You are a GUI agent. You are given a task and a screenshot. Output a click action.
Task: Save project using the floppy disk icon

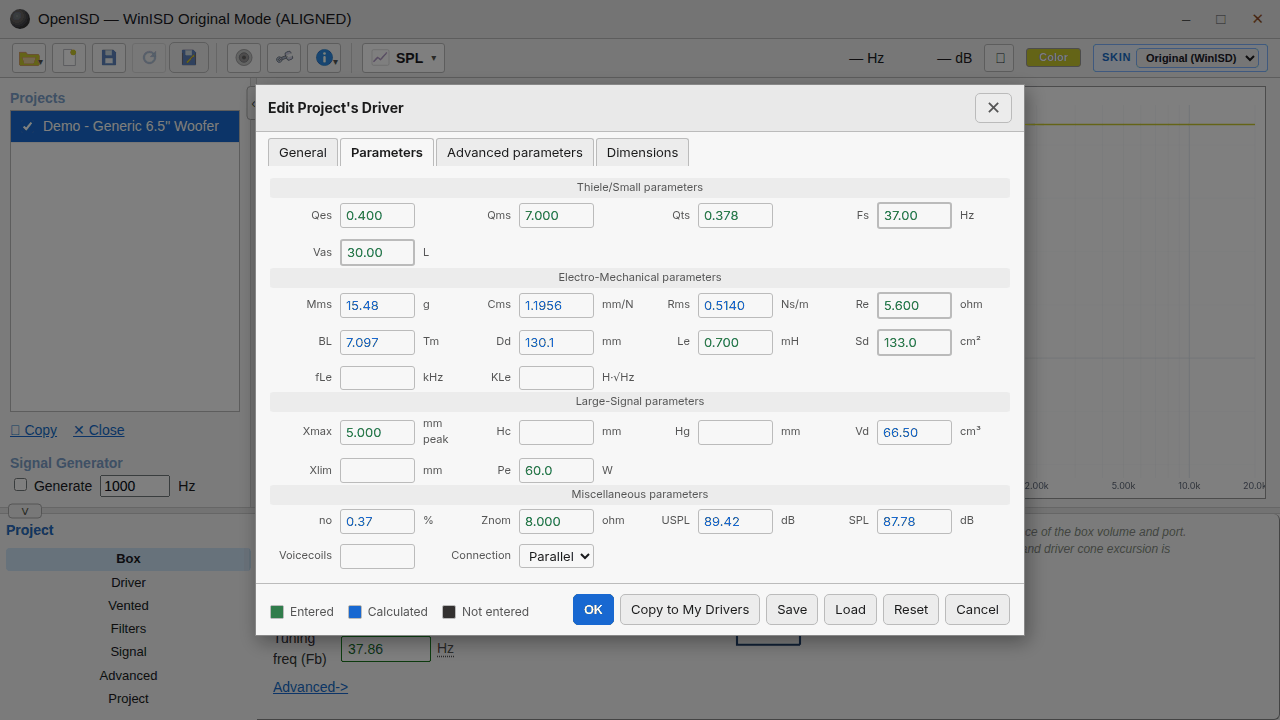(x=109, y=58)
